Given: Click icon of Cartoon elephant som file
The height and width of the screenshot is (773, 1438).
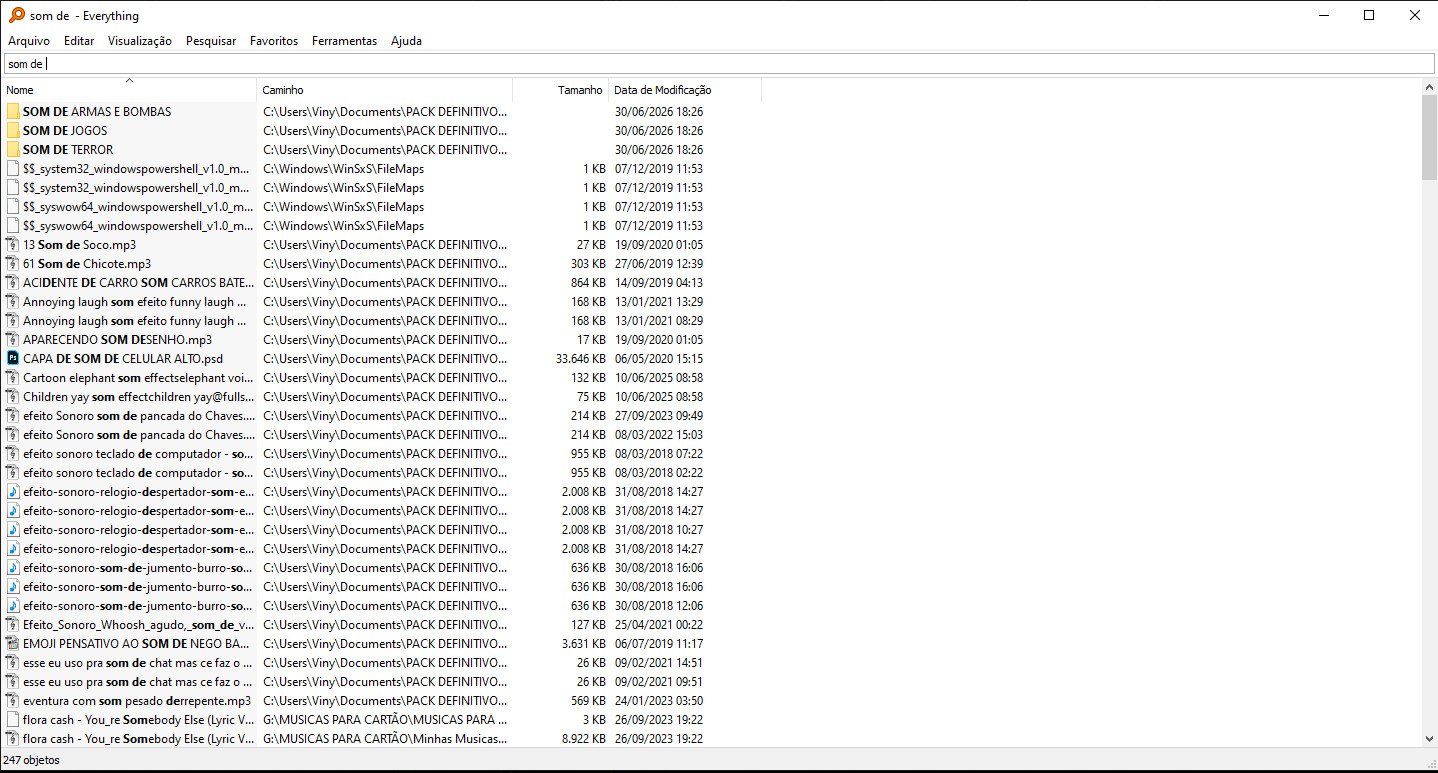Looking at the screenshot, I should (x=13, y=378).
